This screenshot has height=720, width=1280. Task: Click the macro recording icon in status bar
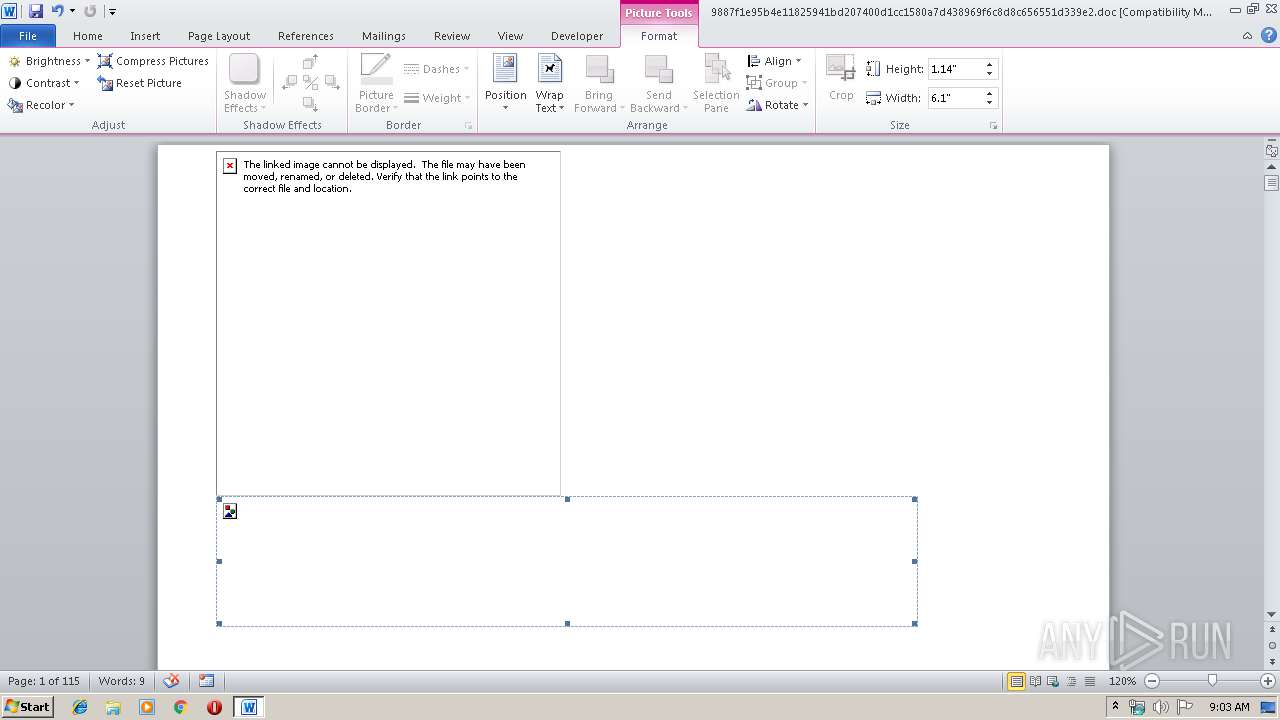click(206, 681)
